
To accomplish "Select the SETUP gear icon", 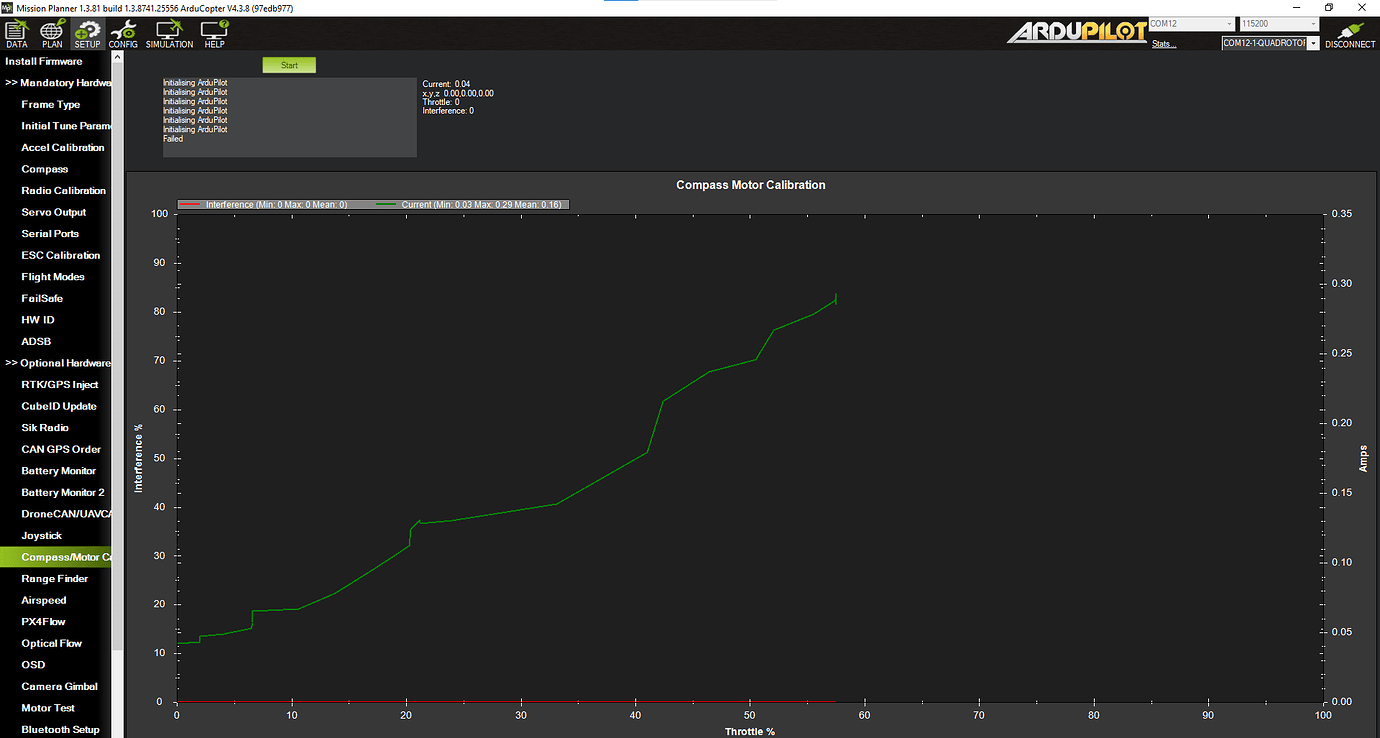I will tap(87, 33).
